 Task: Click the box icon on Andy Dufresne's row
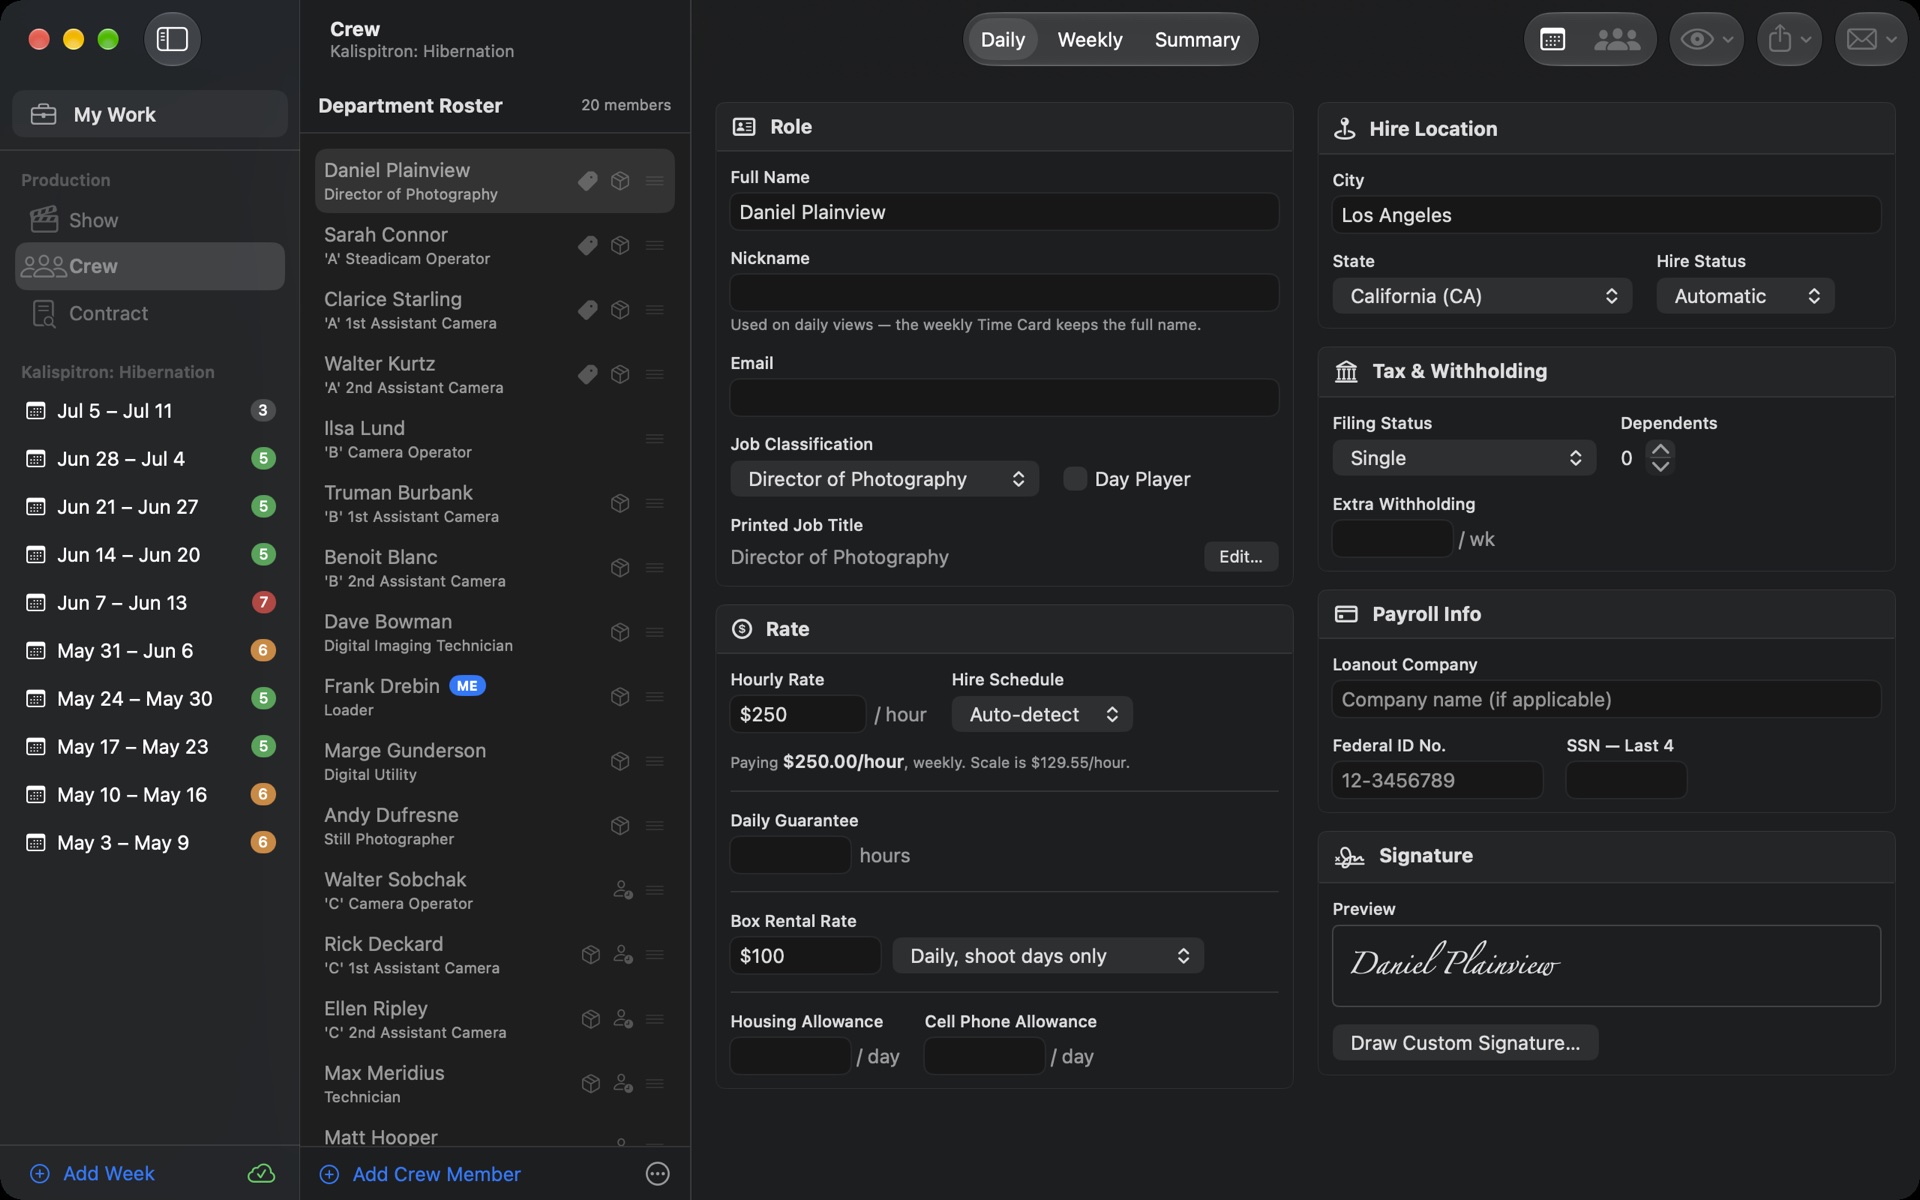620,826
